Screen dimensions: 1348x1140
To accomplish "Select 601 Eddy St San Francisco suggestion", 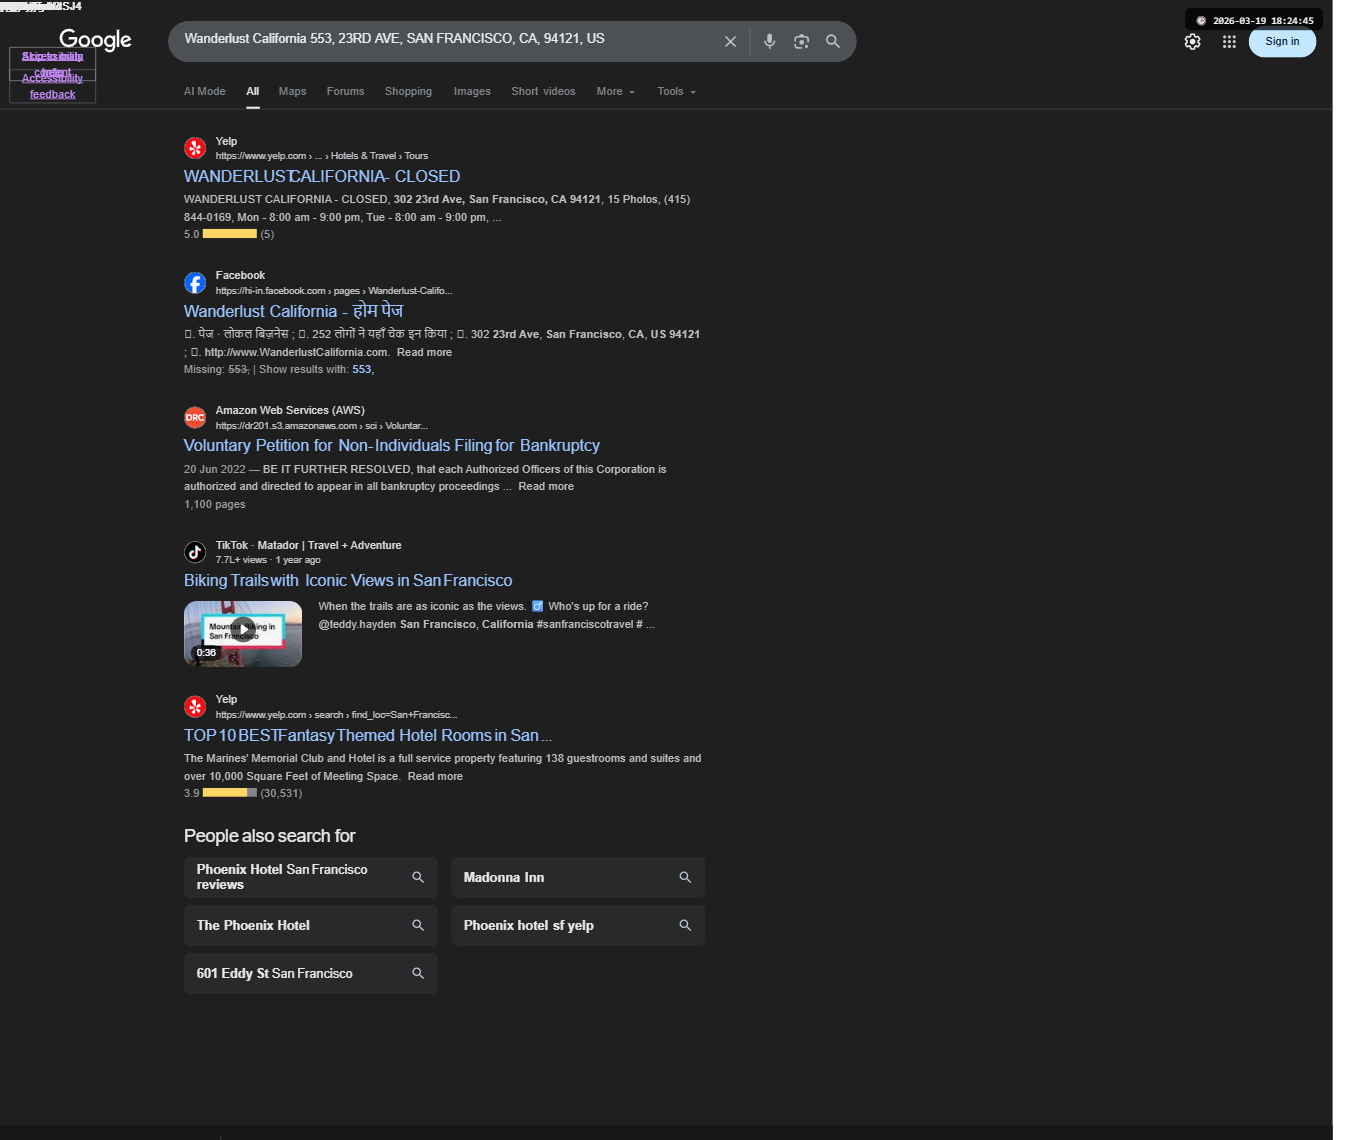I will (x=311, y=973).
